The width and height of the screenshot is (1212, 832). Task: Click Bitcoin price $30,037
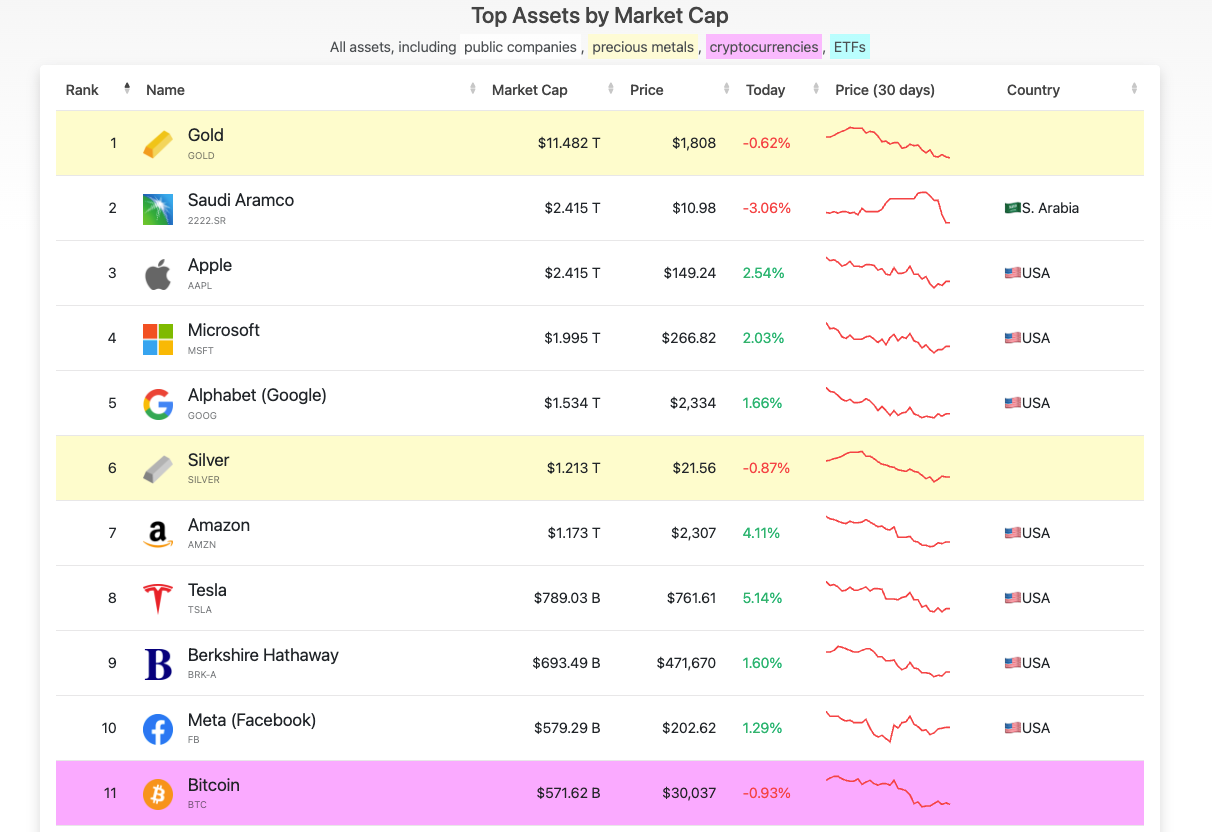point(689,793)
